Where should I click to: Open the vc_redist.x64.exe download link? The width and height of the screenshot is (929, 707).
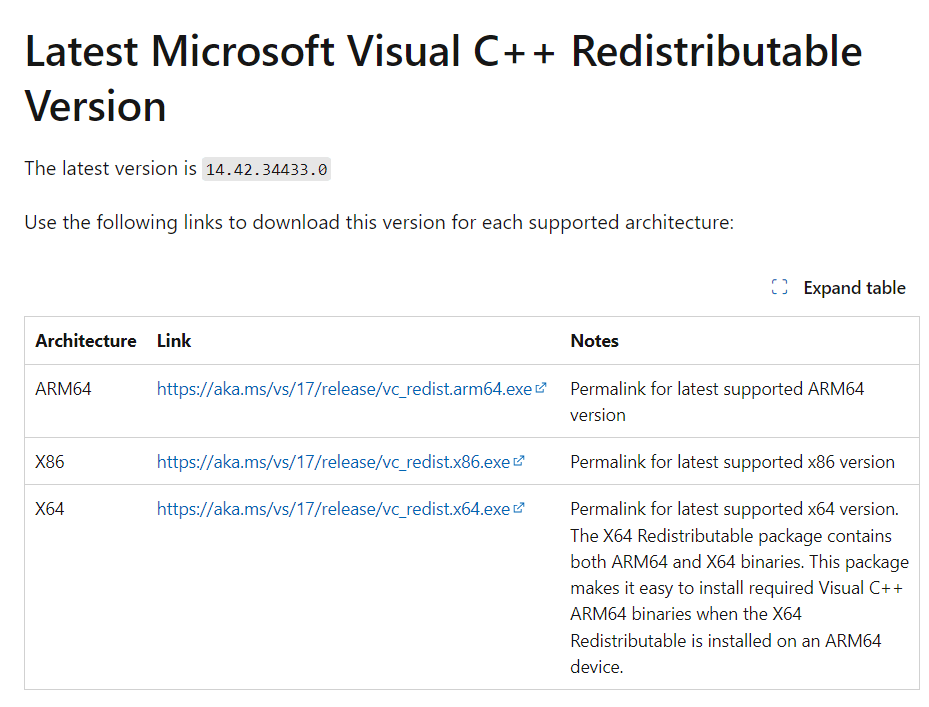(x=333, y=508)
